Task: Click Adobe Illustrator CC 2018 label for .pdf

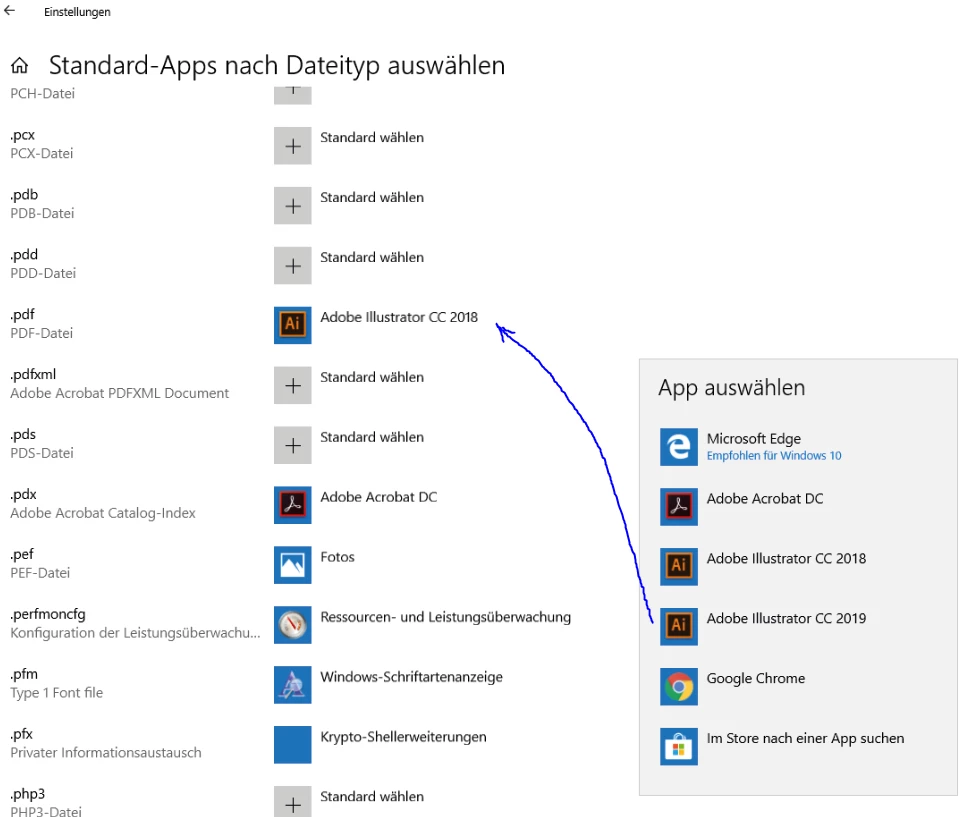Action: coord(399,317)
